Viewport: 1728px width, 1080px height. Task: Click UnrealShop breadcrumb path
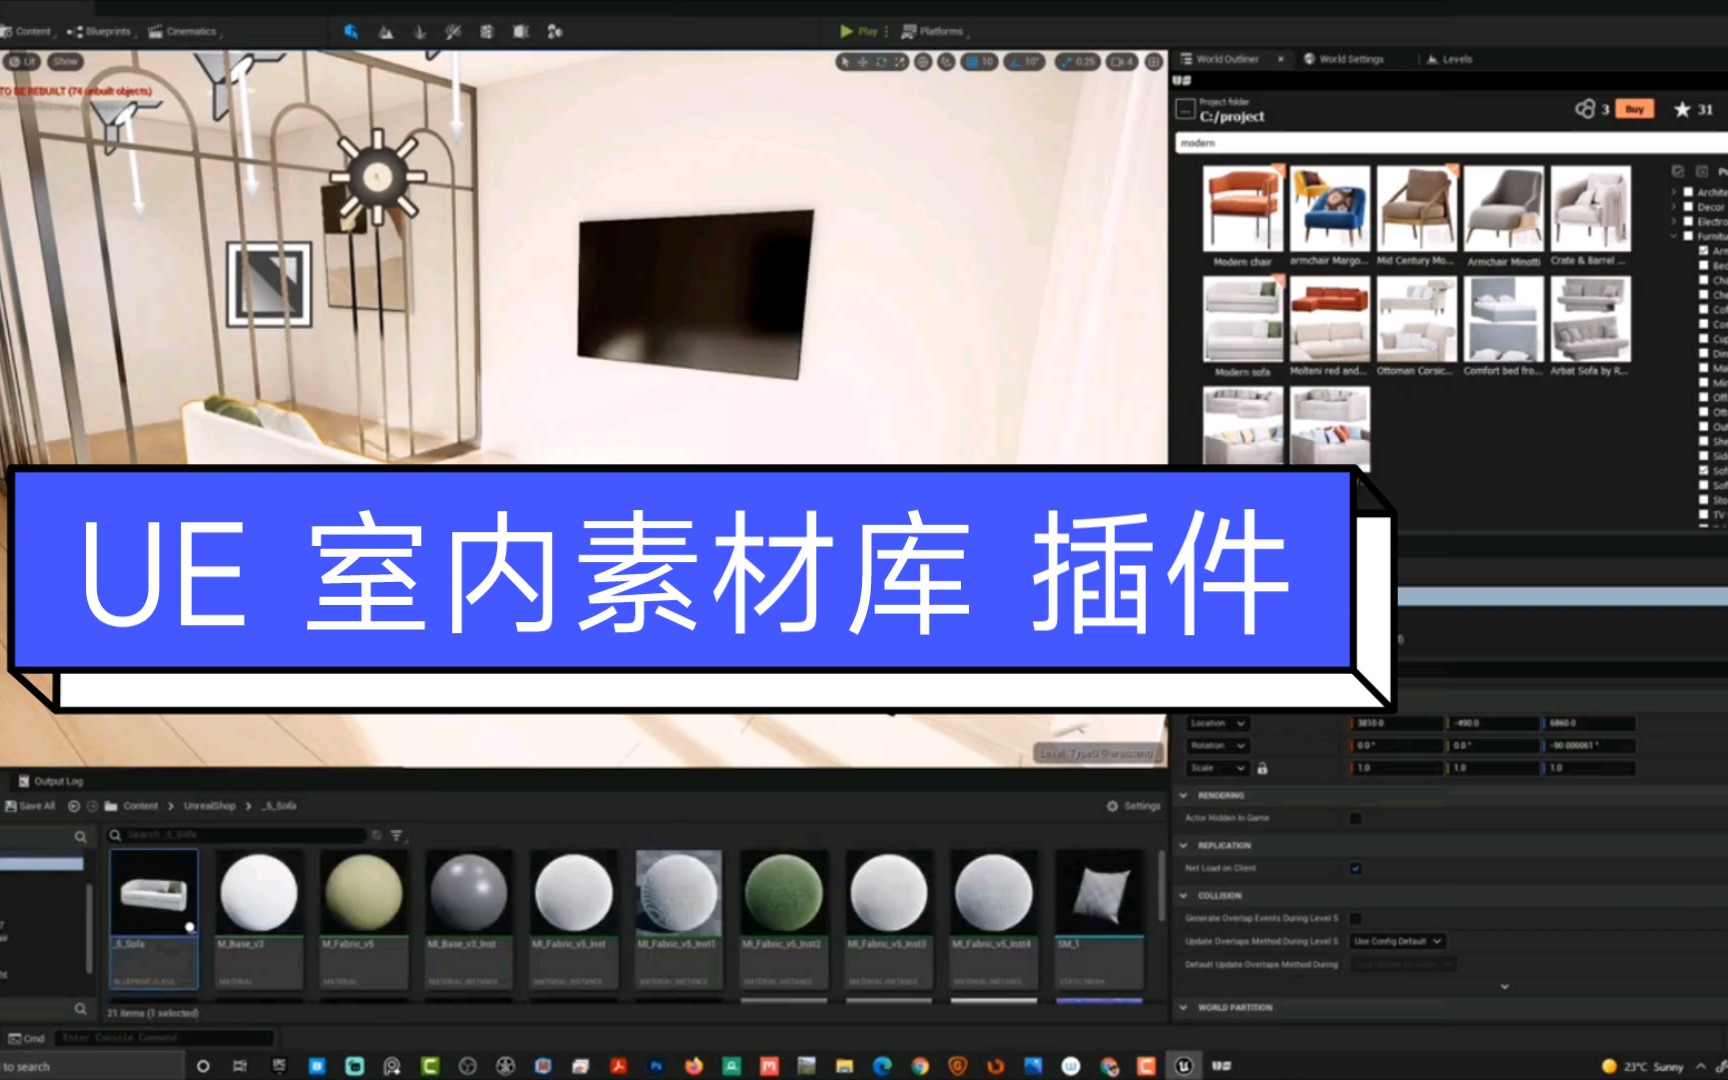tap(209, 806)
